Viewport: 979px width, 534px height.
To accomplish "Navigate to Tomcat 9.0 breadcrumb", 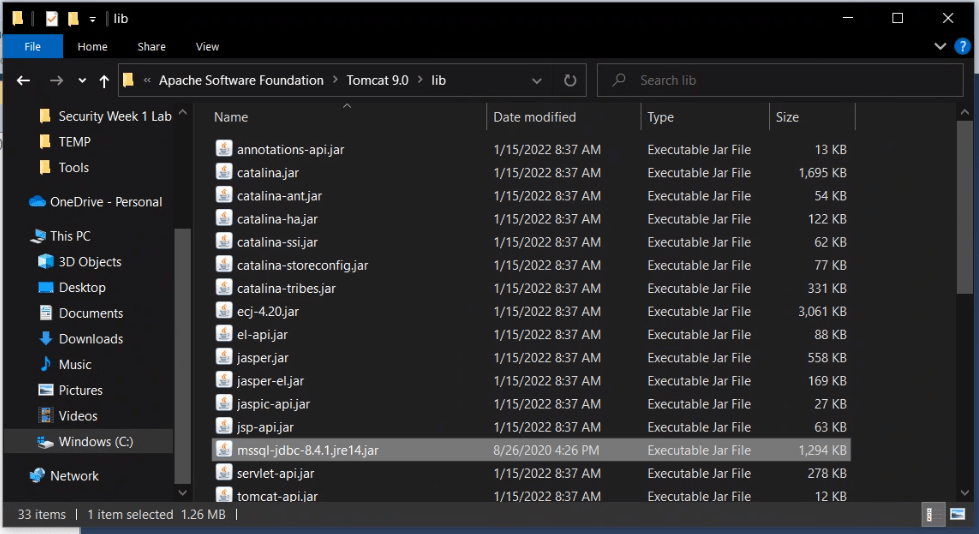I will [x=377, y=81].
